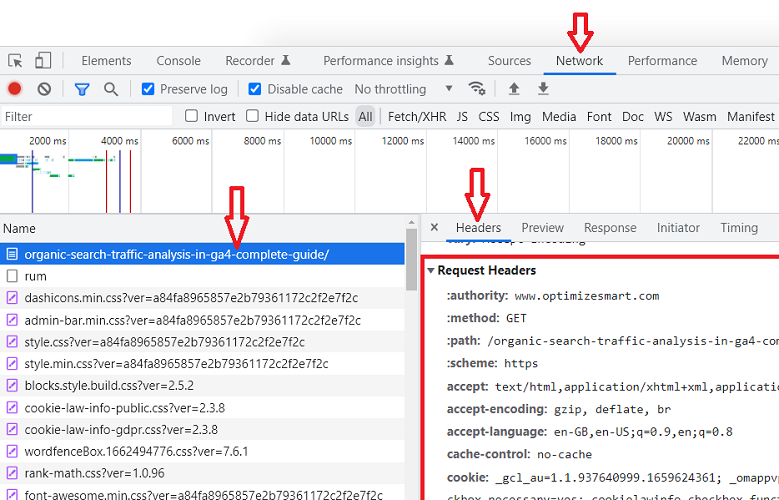Open network conditions wifi-gear icon

477,88
